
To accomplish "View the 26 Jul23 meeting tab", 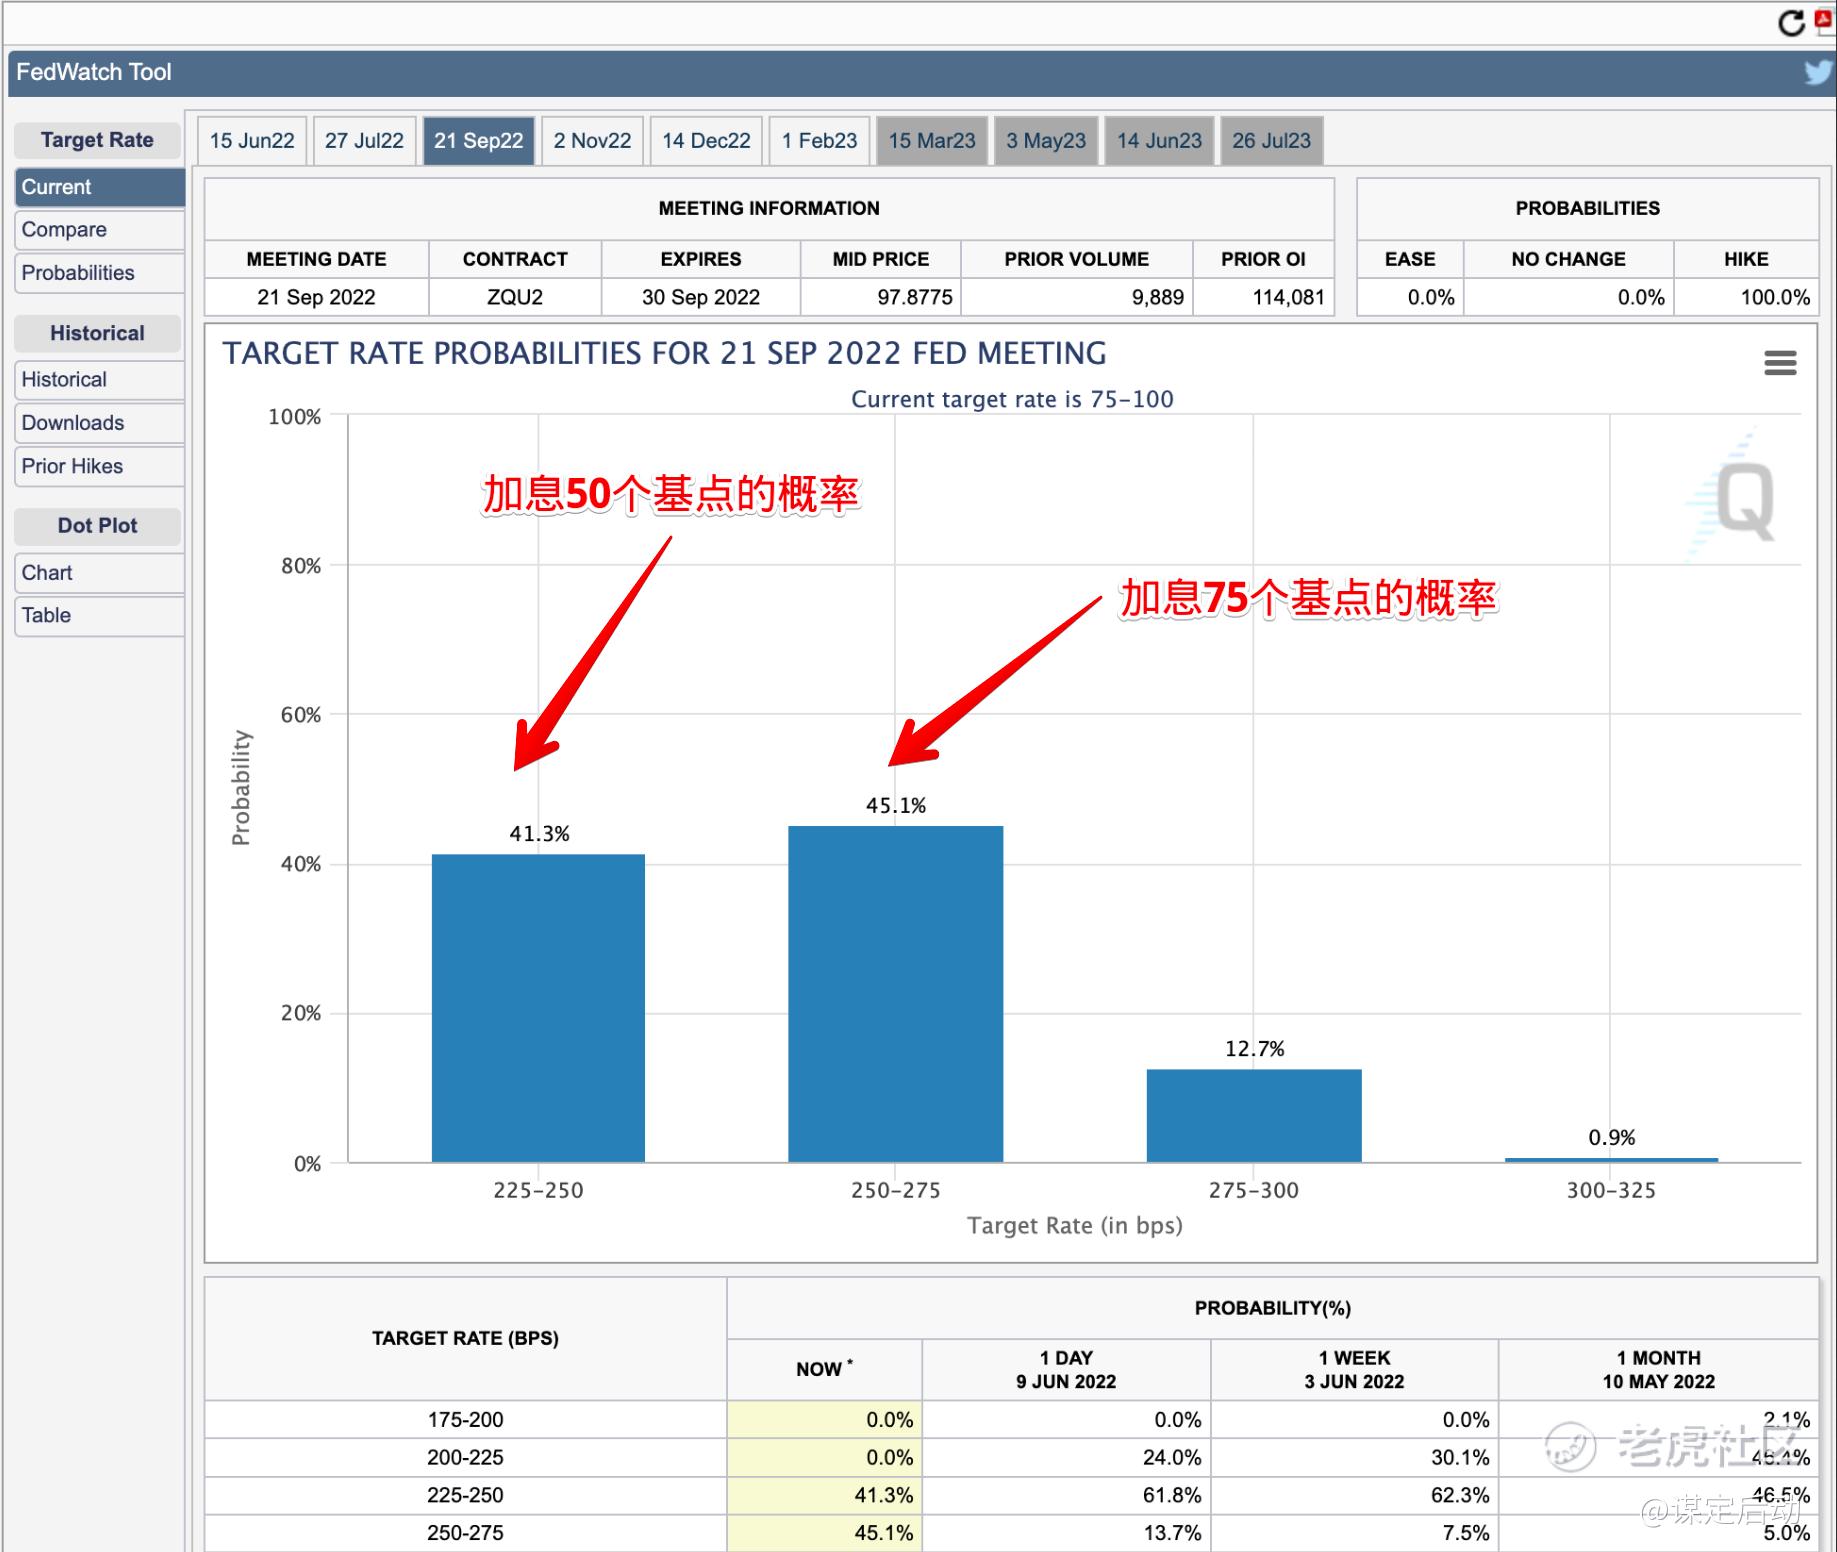I will tap(1271, 140).
